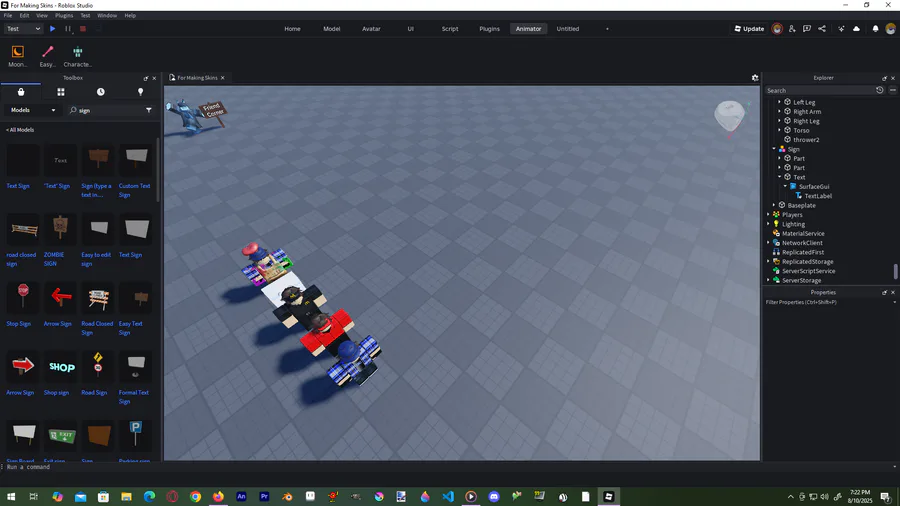900x506 pixels.
Task: Open the Easy Text Sign link
Action: click(130, 328)
